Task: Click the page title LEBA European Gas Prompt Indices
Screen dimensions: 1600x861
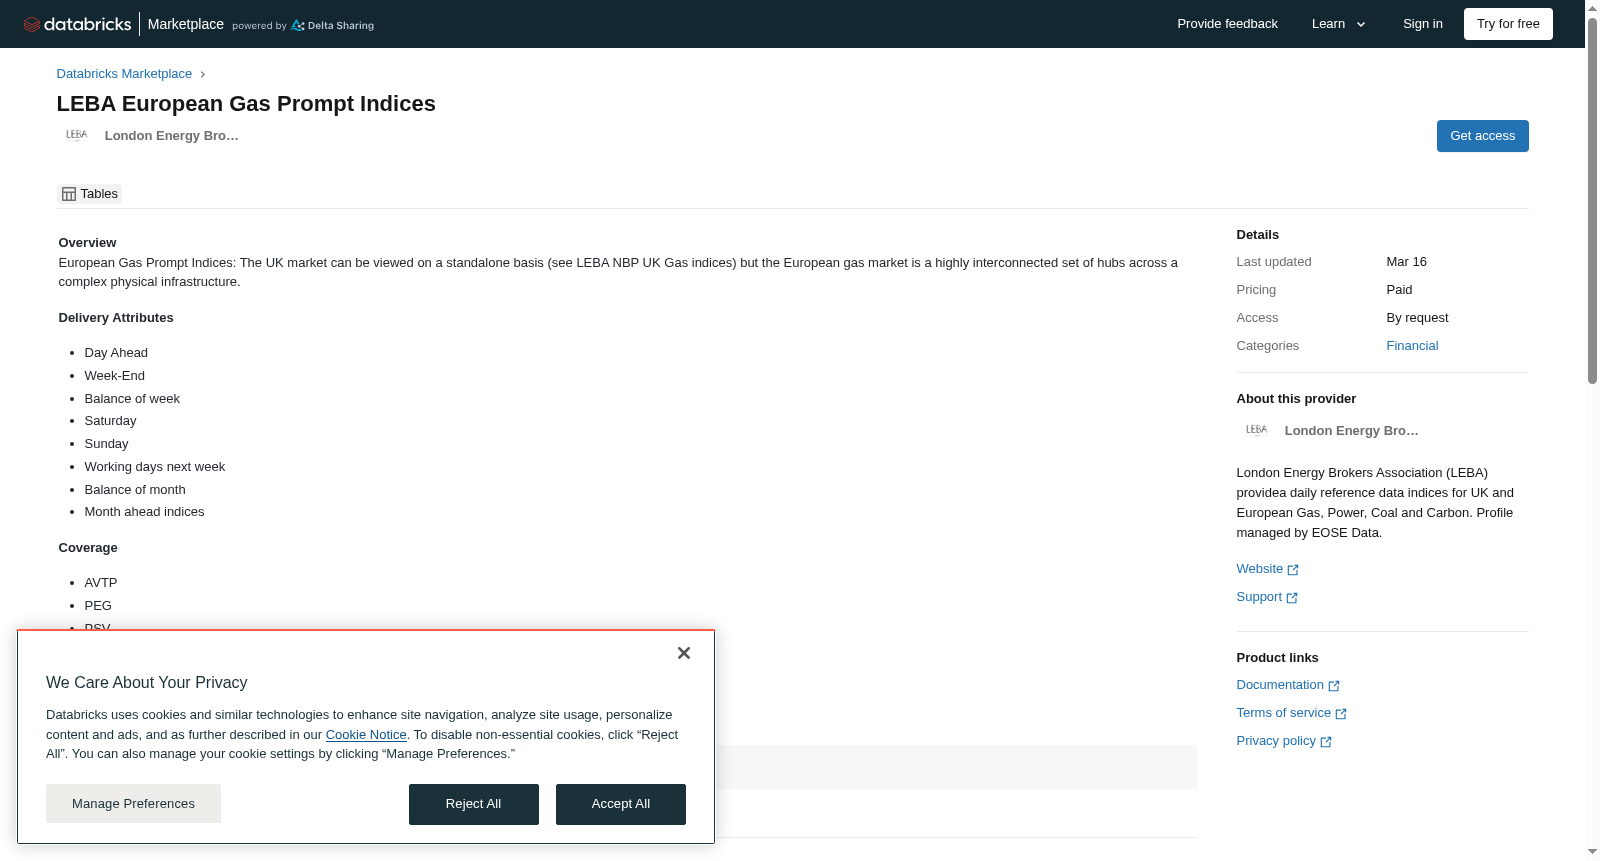Action: (x=246, y=104)
